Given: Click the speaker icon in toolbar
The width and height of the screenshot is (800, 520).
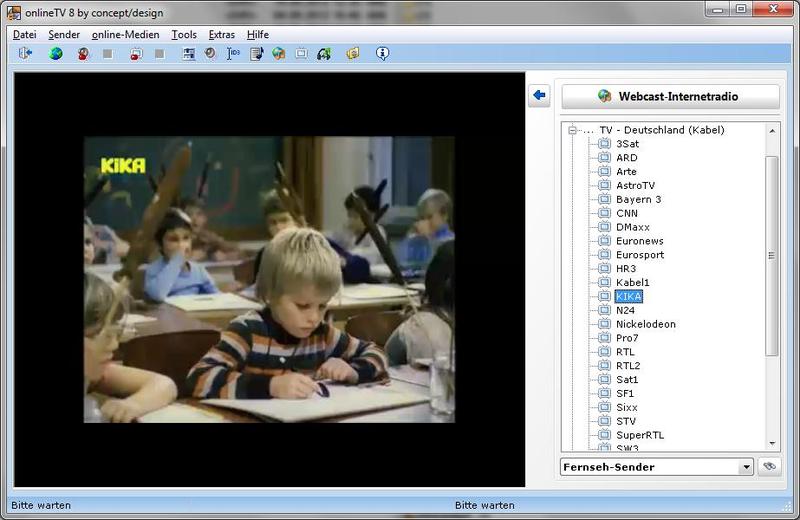Looking at the screenshot, I should (210, 53).
